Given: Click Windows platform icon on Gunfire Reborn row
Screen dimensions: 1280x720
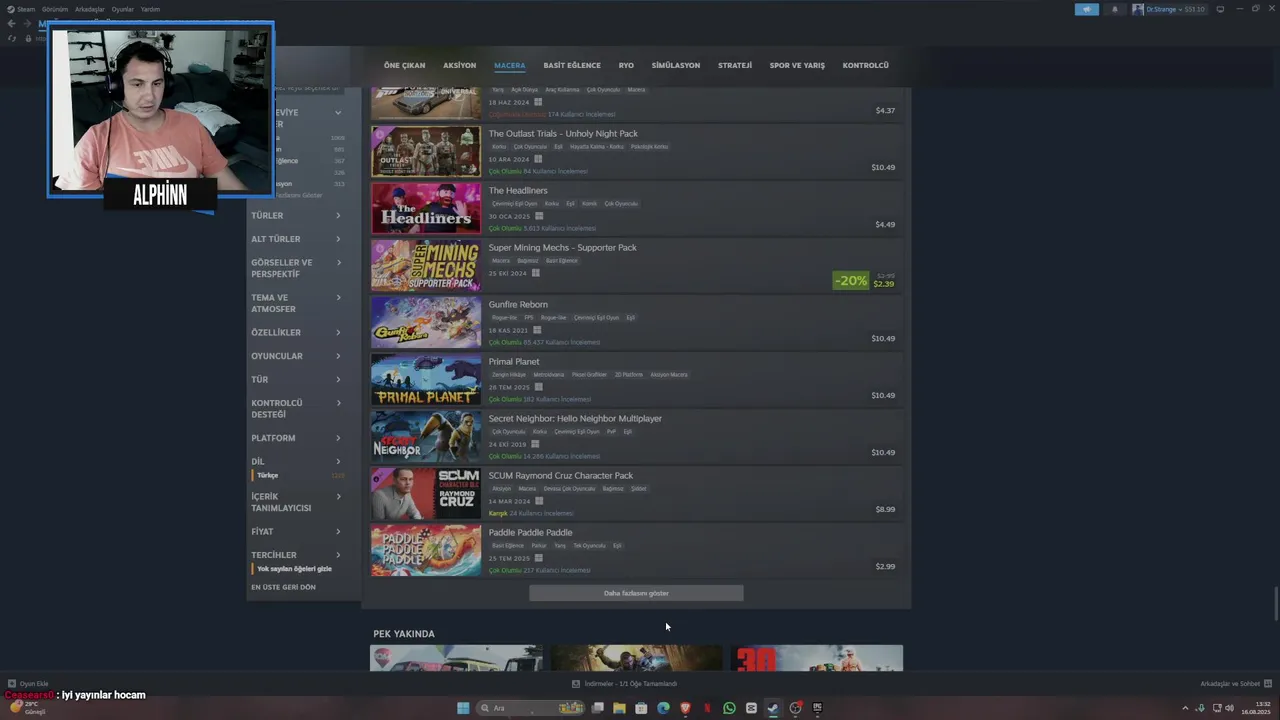Looking at the screenshot, I should point(537,330).
